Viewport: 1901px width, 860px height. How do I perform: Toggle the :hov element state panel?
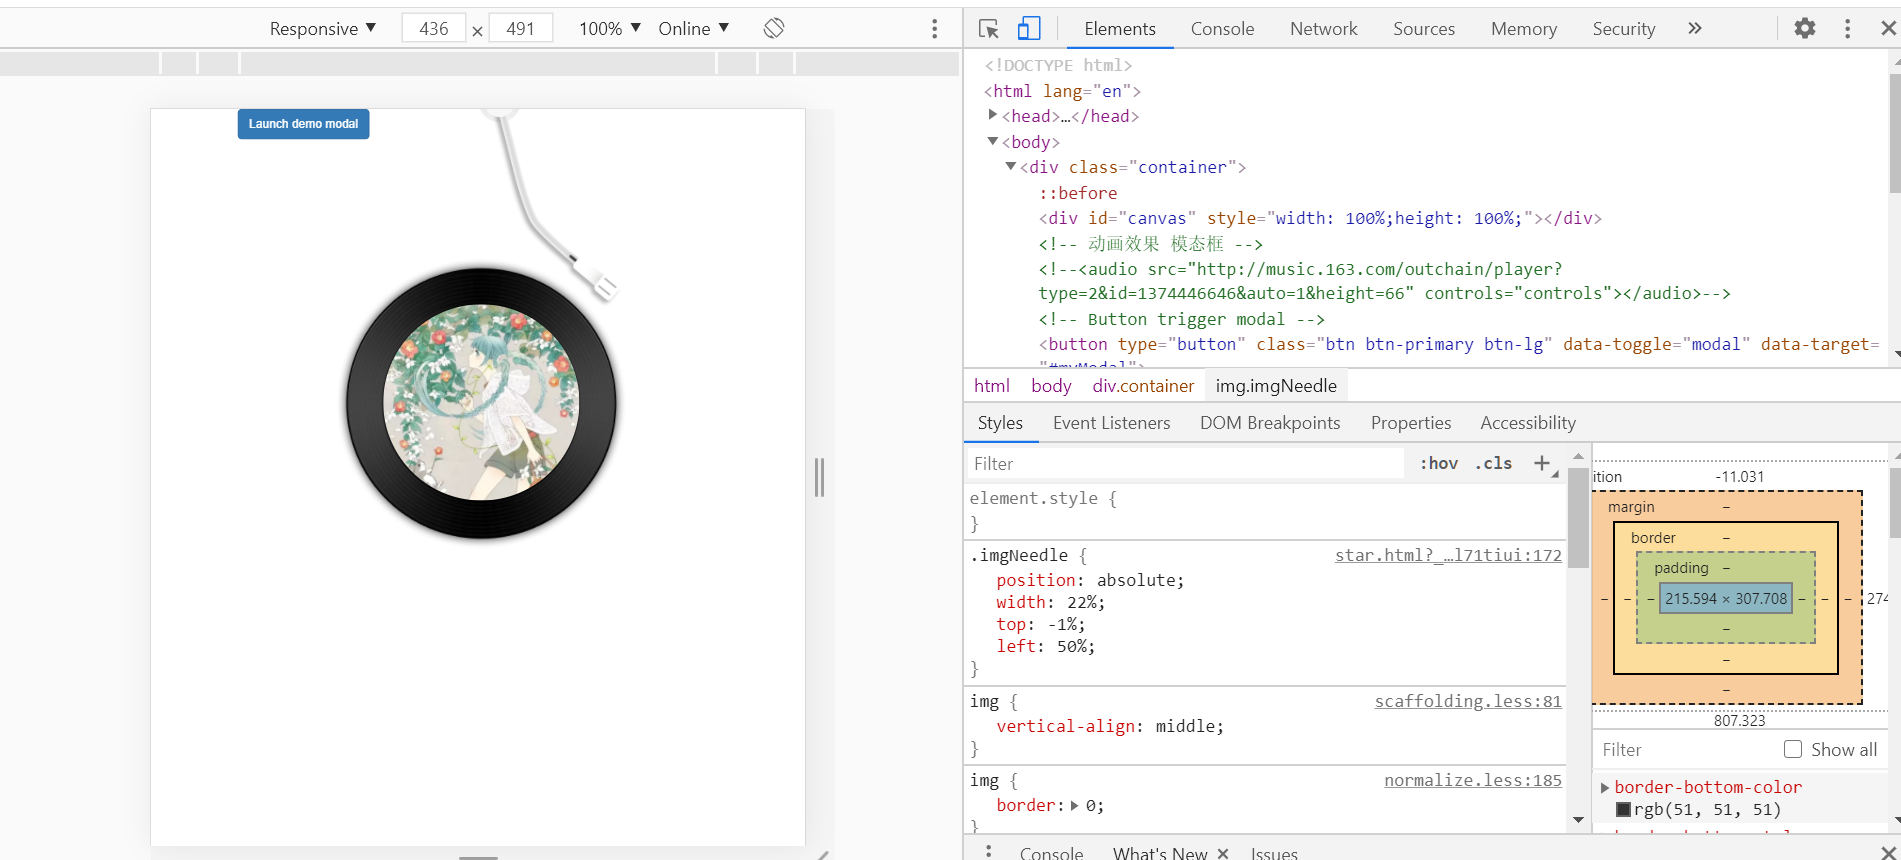point(1439,463)
